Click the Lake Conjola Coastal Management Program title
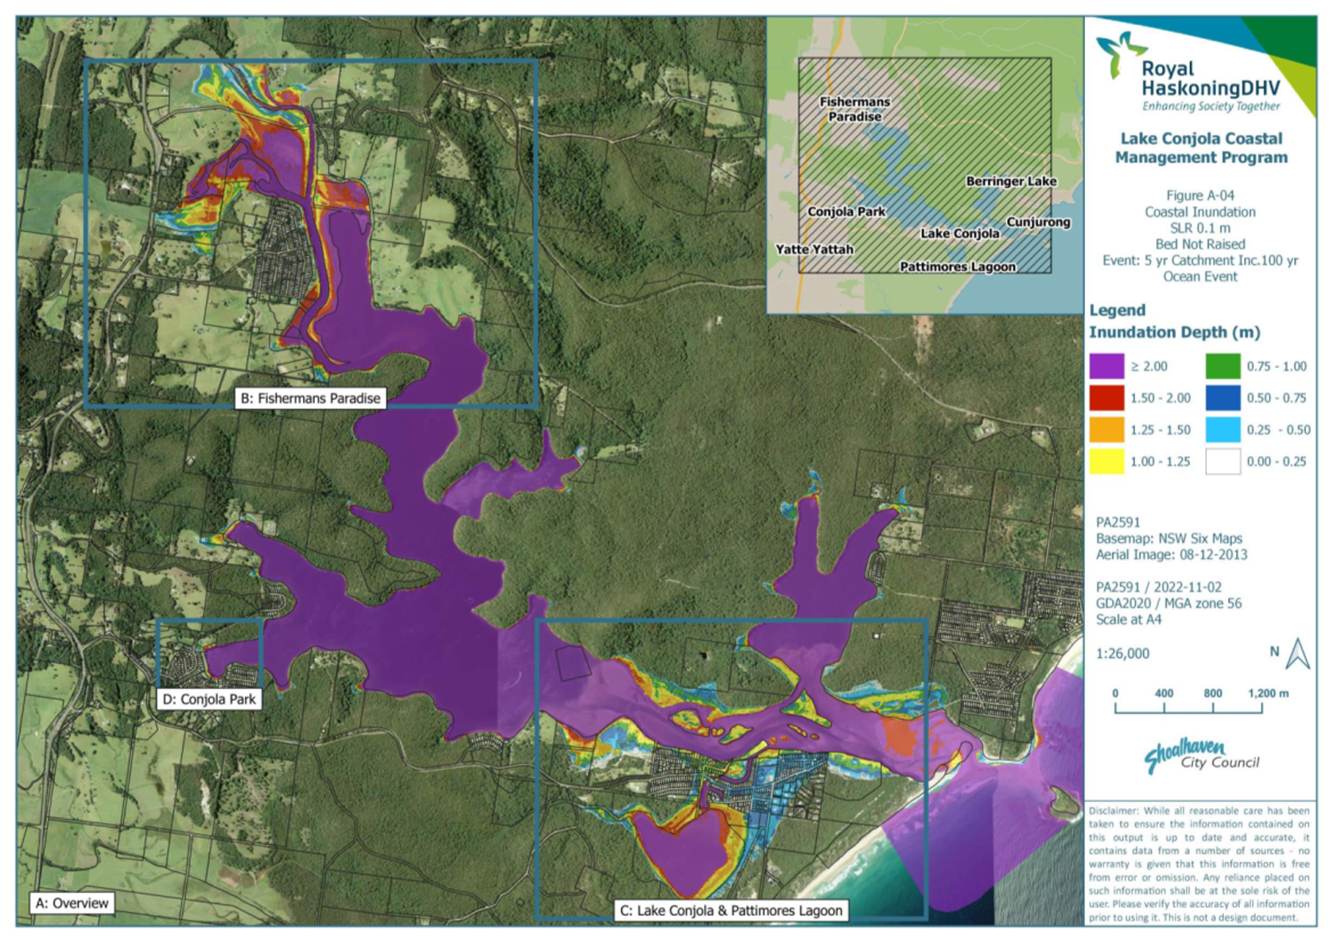 [1201, 148]
